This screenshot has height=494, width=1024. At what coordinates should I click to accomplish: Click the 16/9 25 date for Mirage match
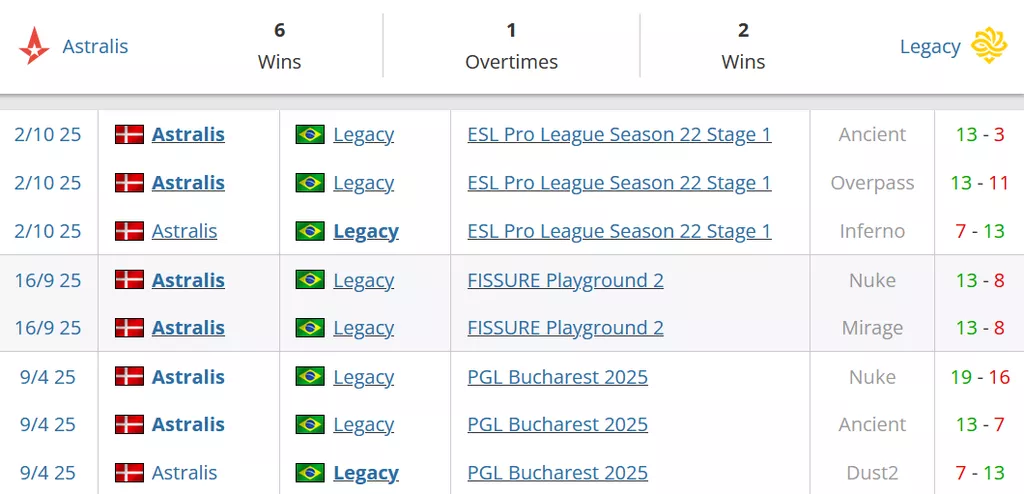[x=48, y=328]
